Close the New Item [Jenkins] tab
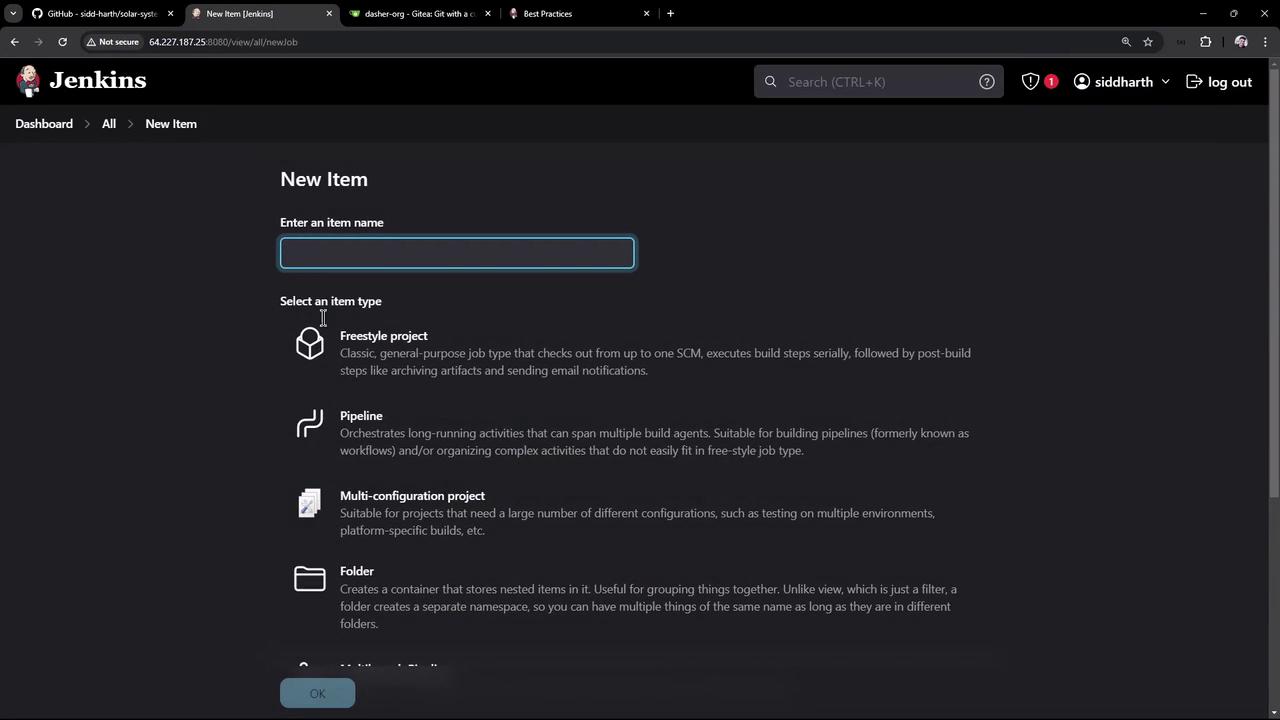Screen dimensions: 1280x720 coord(329,14)
